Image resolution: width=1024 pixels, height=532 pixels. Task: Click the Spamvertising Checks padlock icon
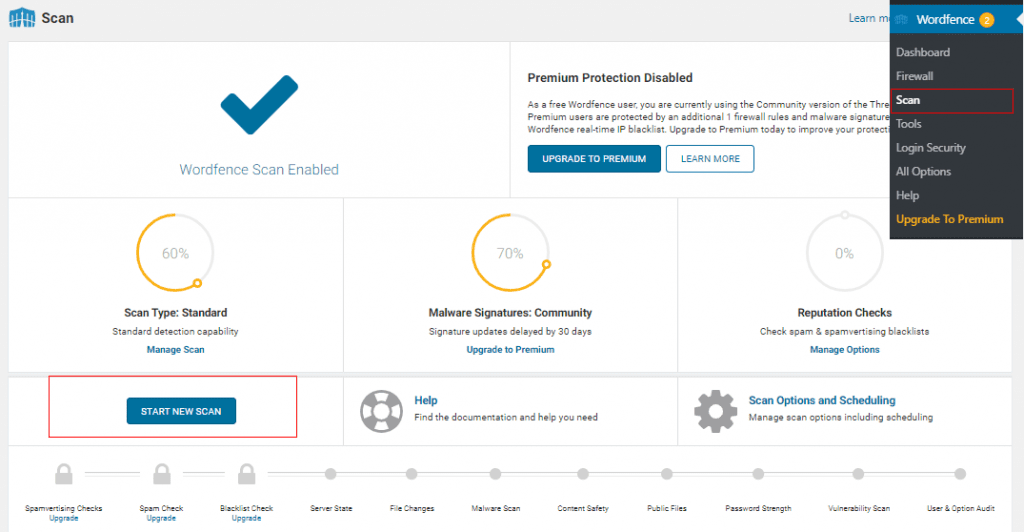[64, 474]
